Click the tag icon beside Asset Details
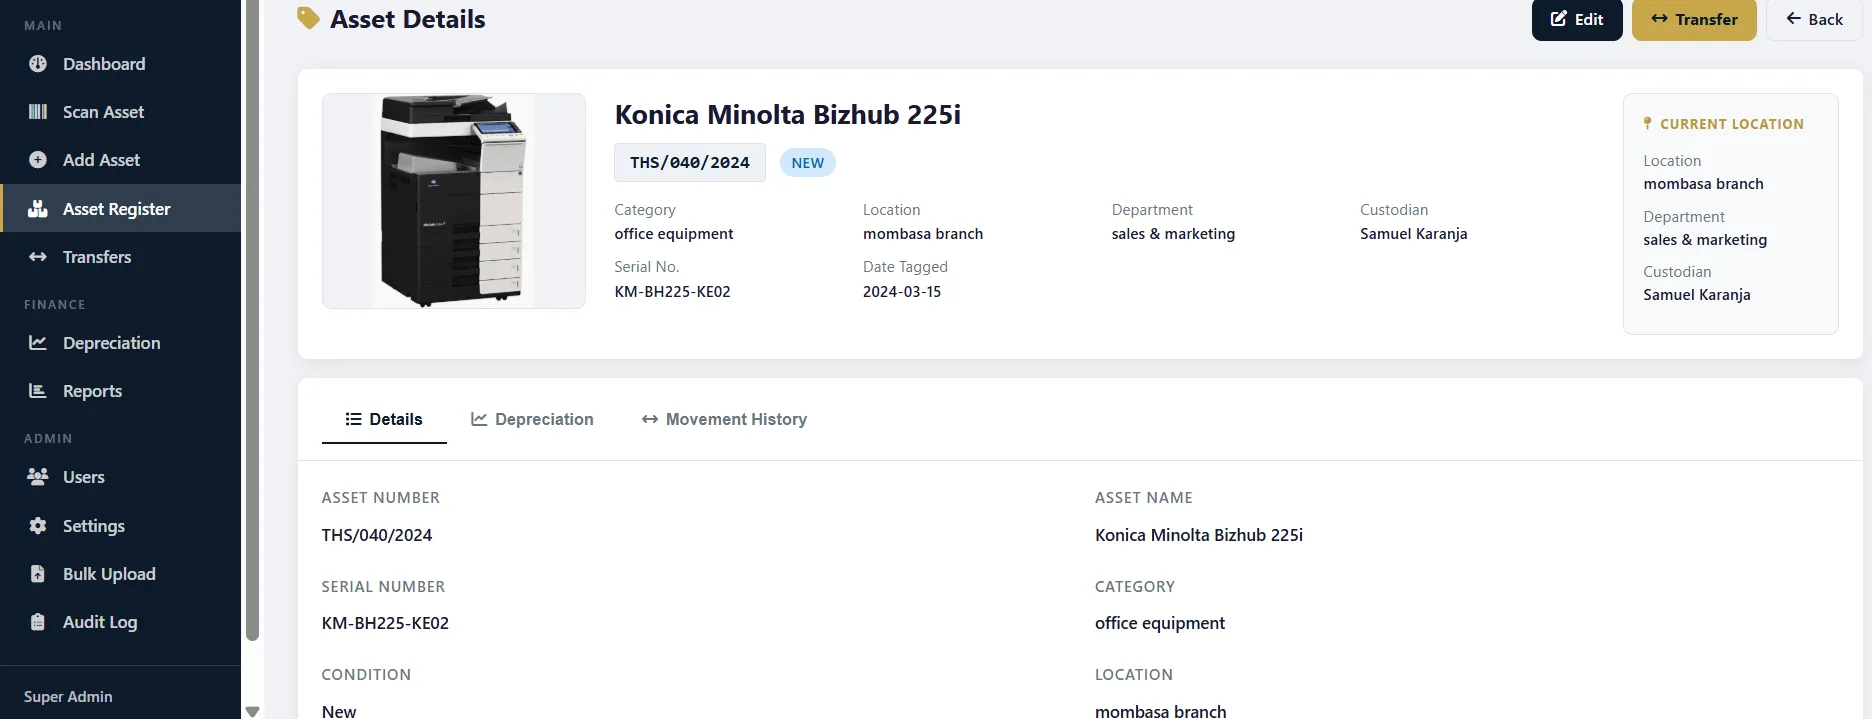1872x719 pixels. (308, 19)
